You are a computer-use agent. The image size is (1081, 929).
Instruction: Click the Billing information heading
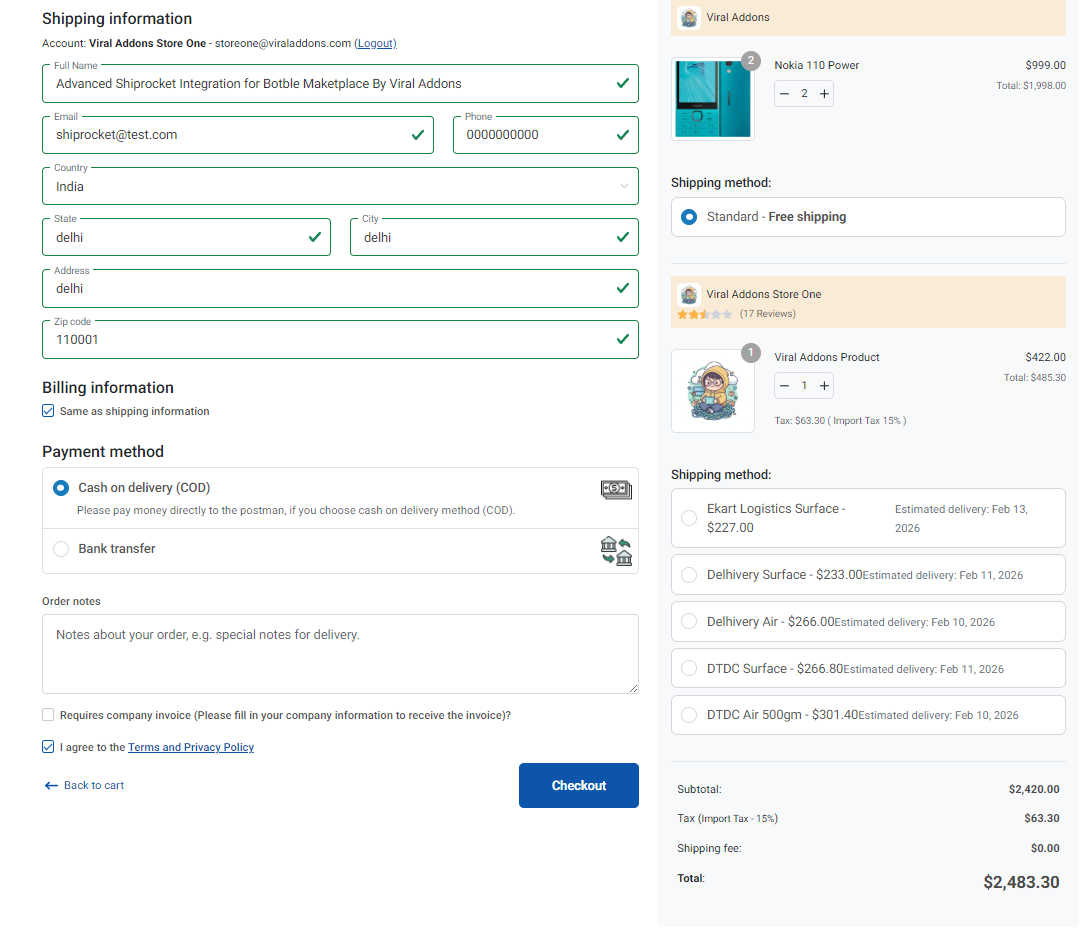pyautogui.click(x=108, y=389)
